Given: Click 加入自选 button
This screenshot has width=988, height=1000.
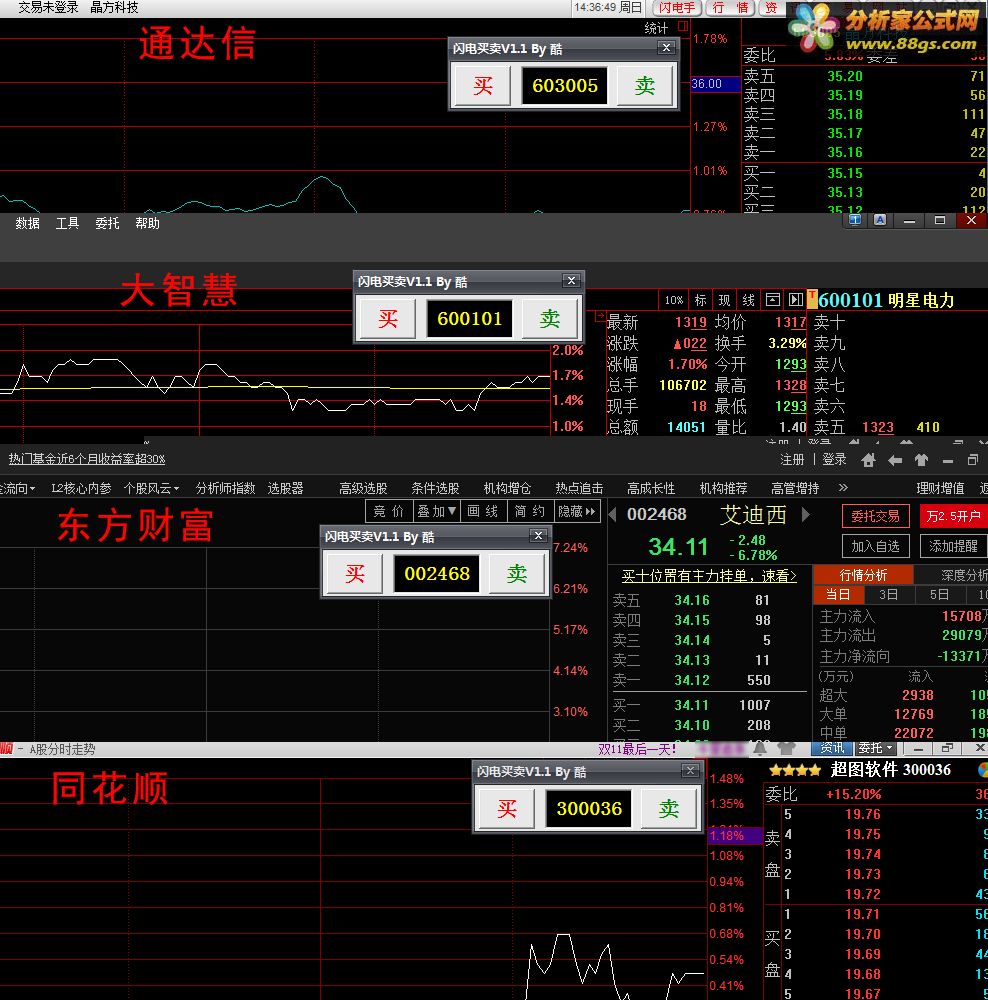Looking at the screenshot, I should click(875, 547).
